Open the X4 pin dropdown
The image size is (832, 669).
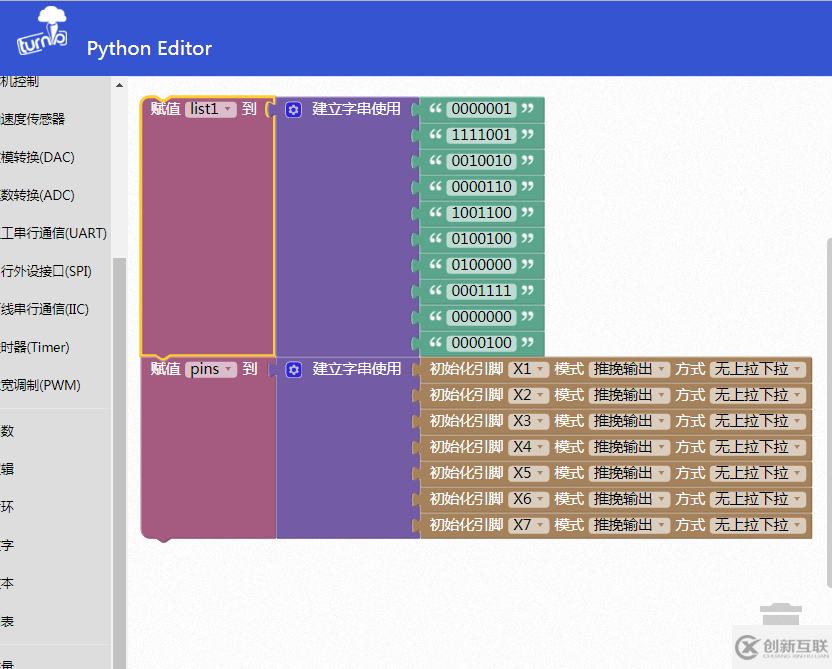click(529, 447)
